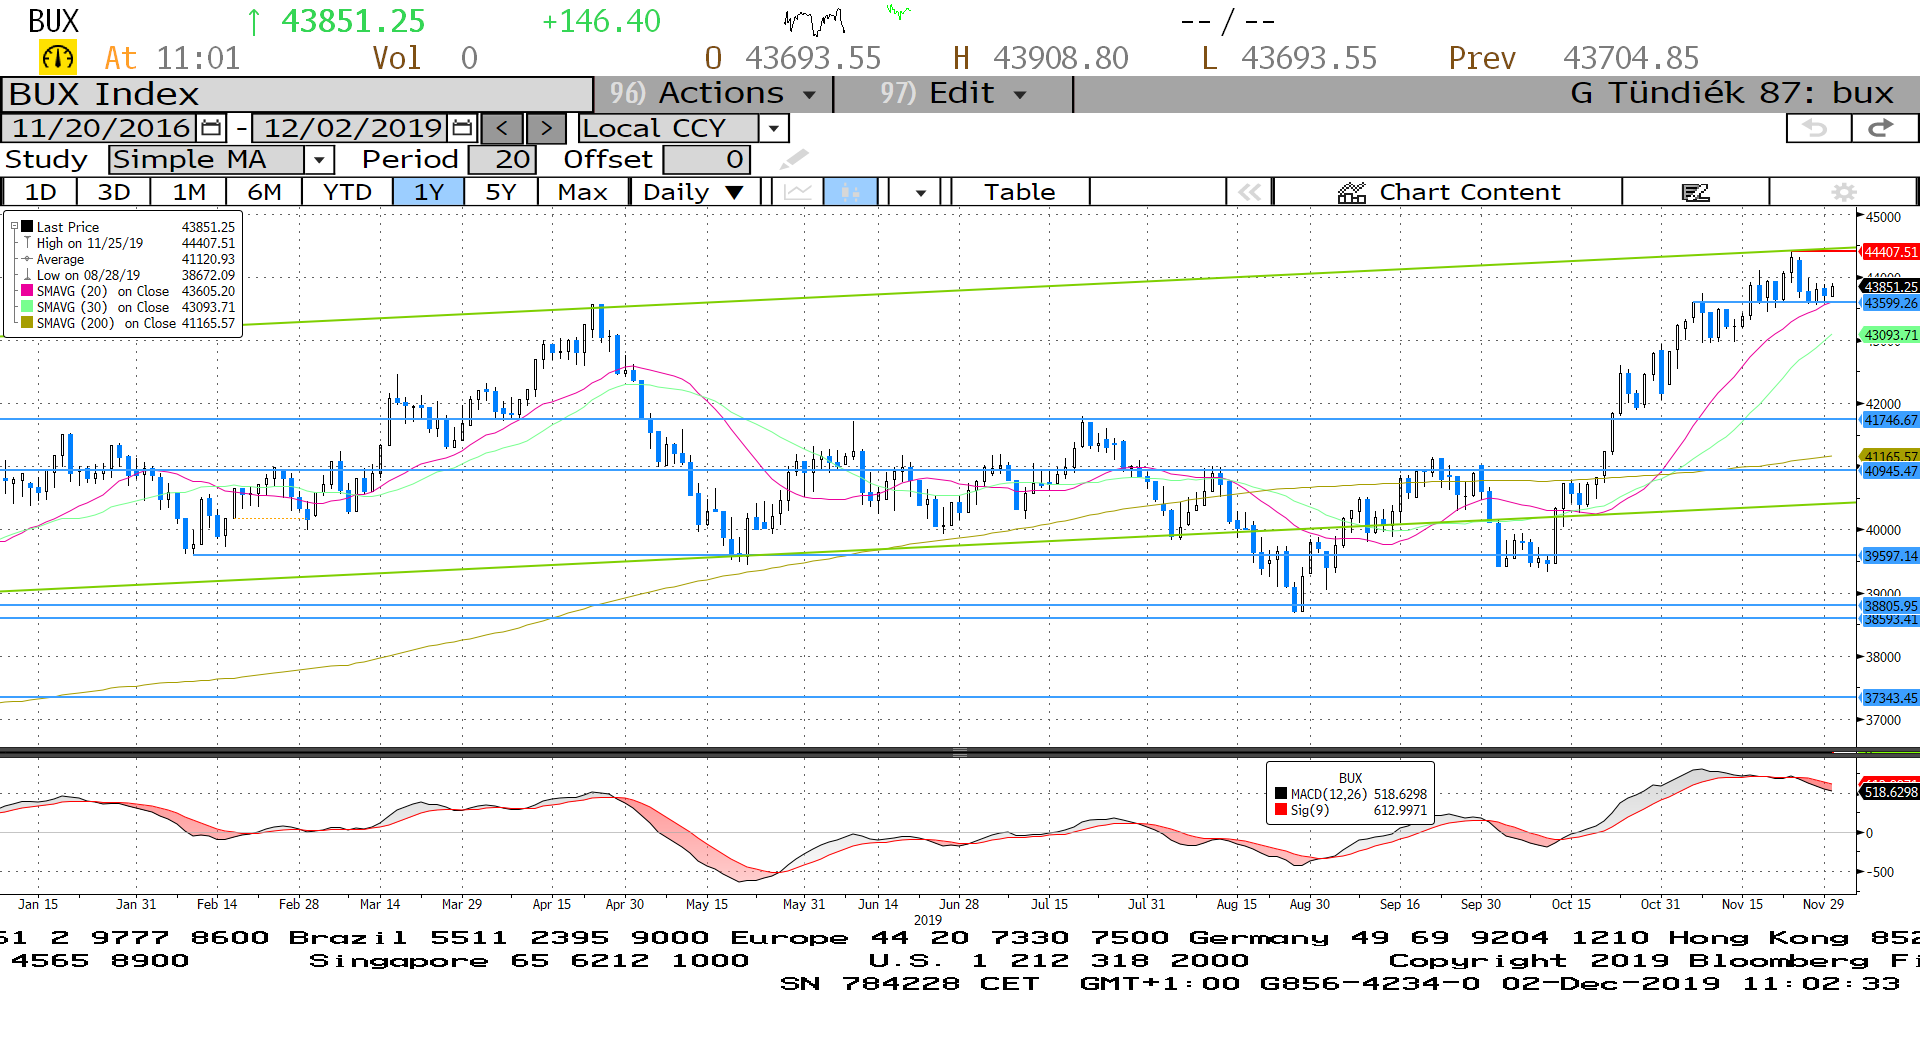
Task: Click the 38805.95 horizontal line label
Action: click(x=1890, y=606)
